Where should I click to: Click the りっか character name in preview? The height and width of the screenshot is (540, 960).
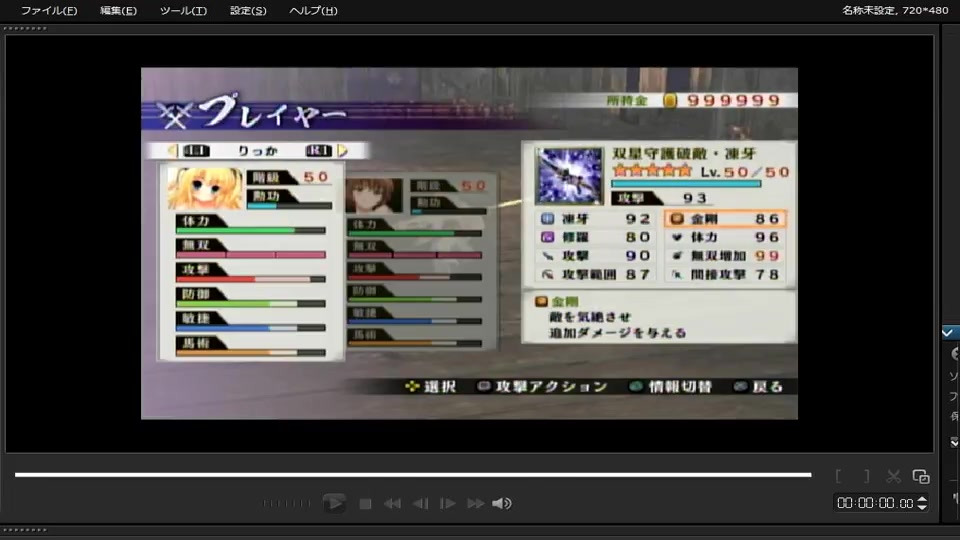pyautogui.click(x=258, y=151)
